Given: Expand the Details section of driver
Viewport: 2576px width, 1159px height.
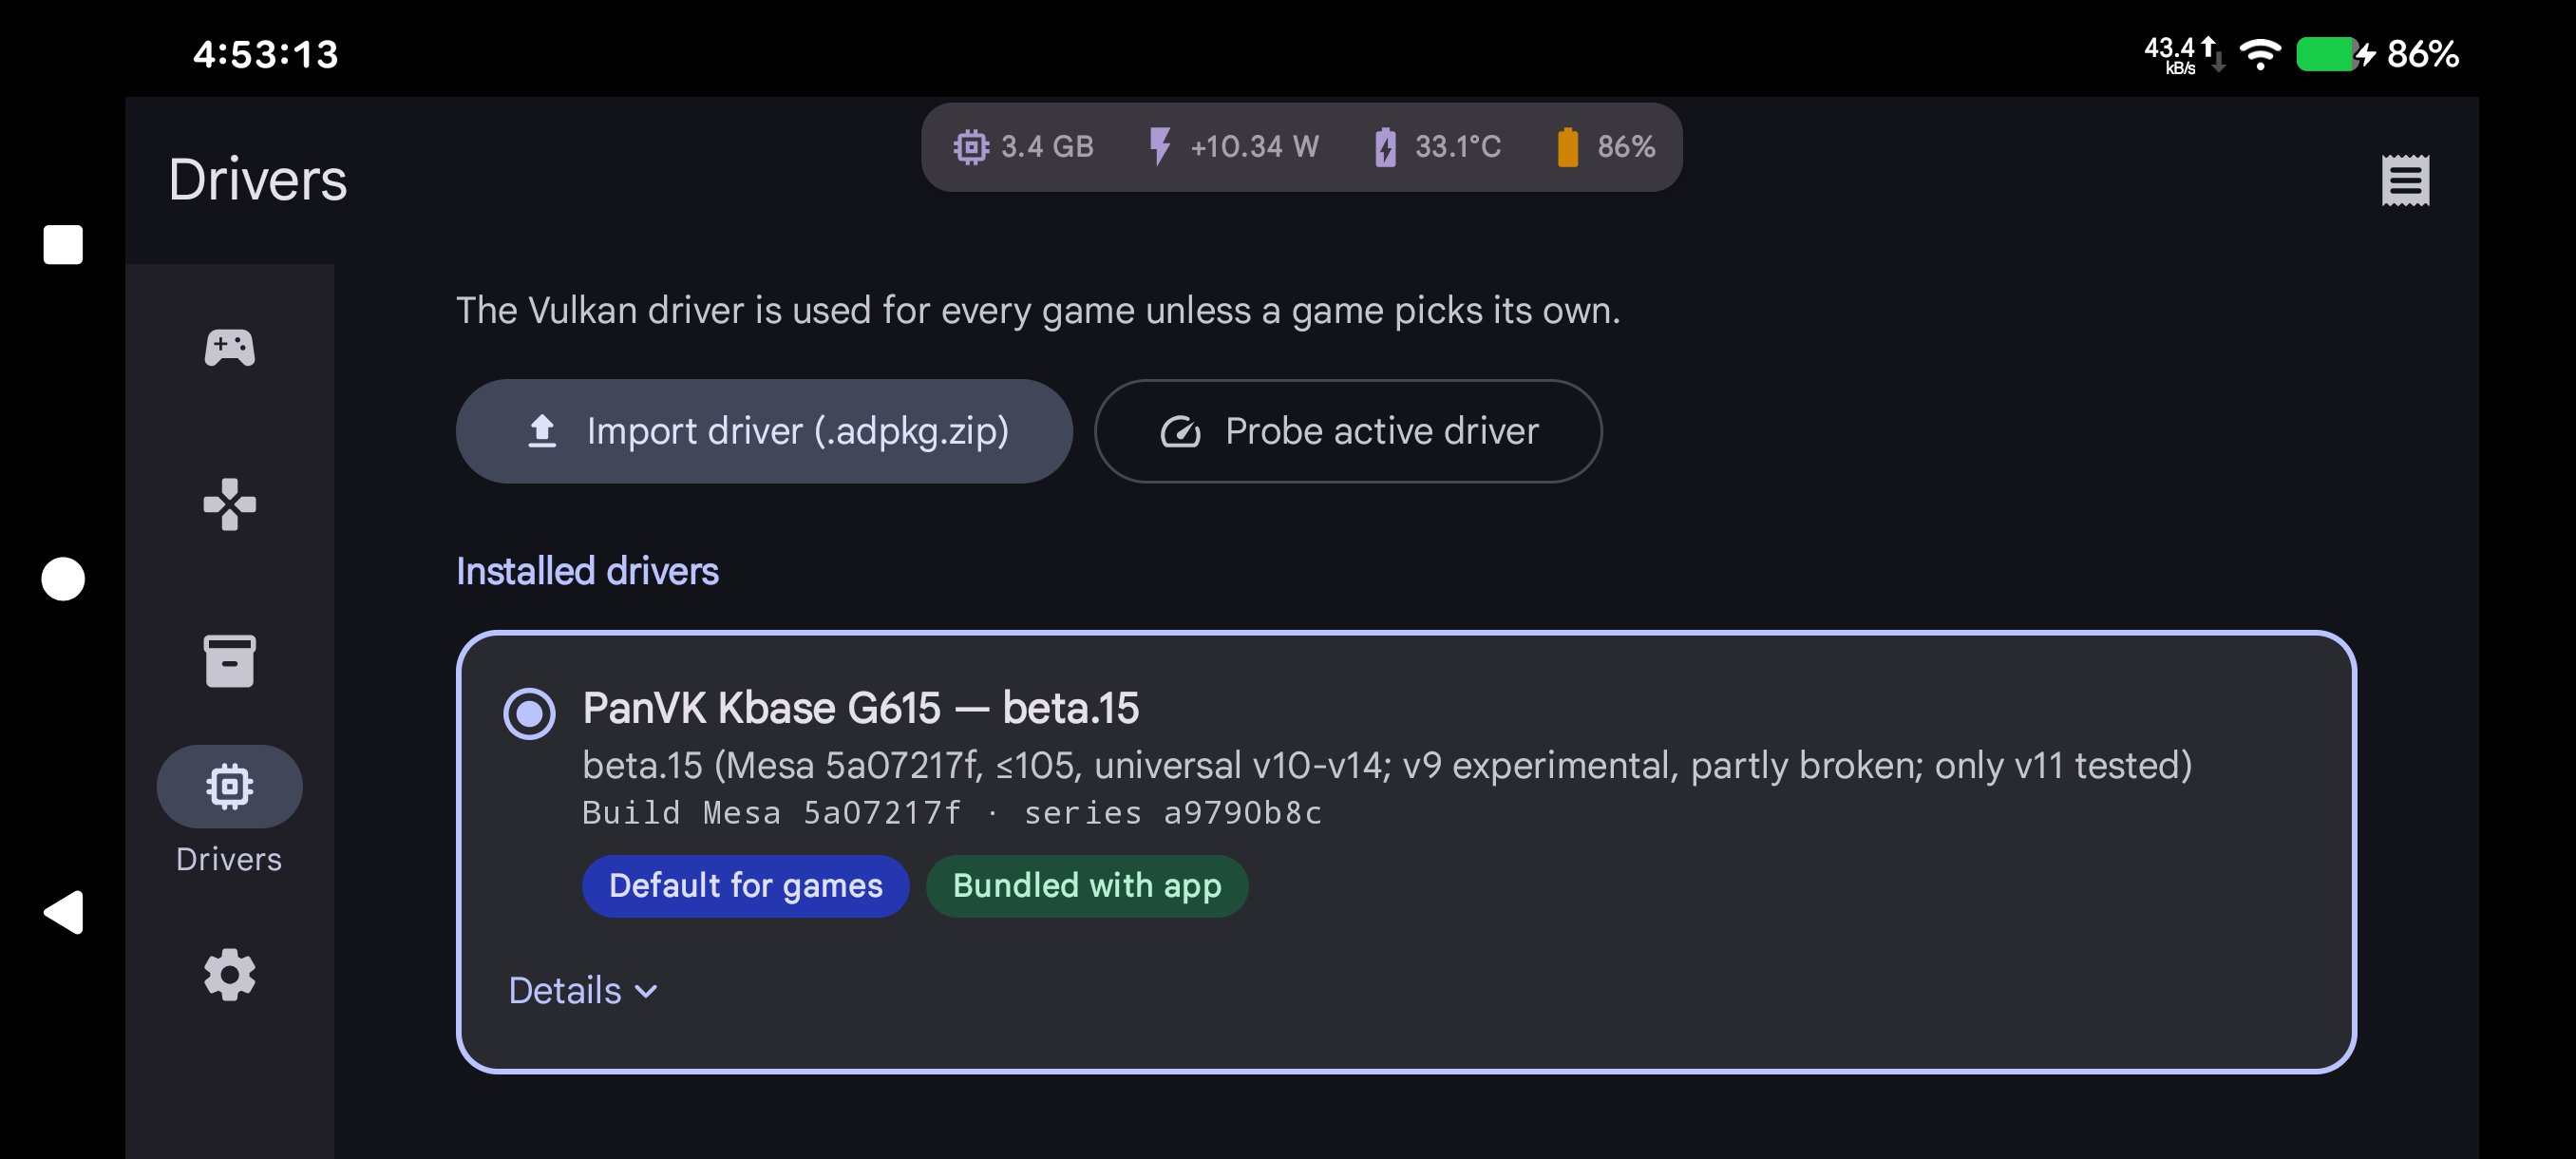Looking at the screenshot, I should 583,990.
